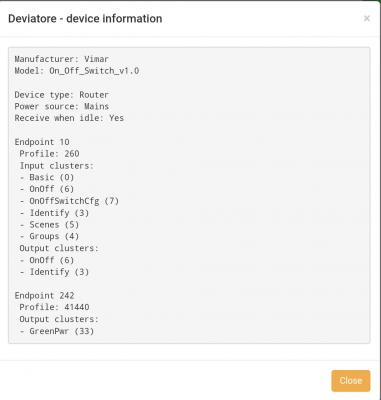Image resolution: width=381 pixels, height=400 pixels.
Task: Select the Endpoint 242 heading
Action: coord(44,296)
